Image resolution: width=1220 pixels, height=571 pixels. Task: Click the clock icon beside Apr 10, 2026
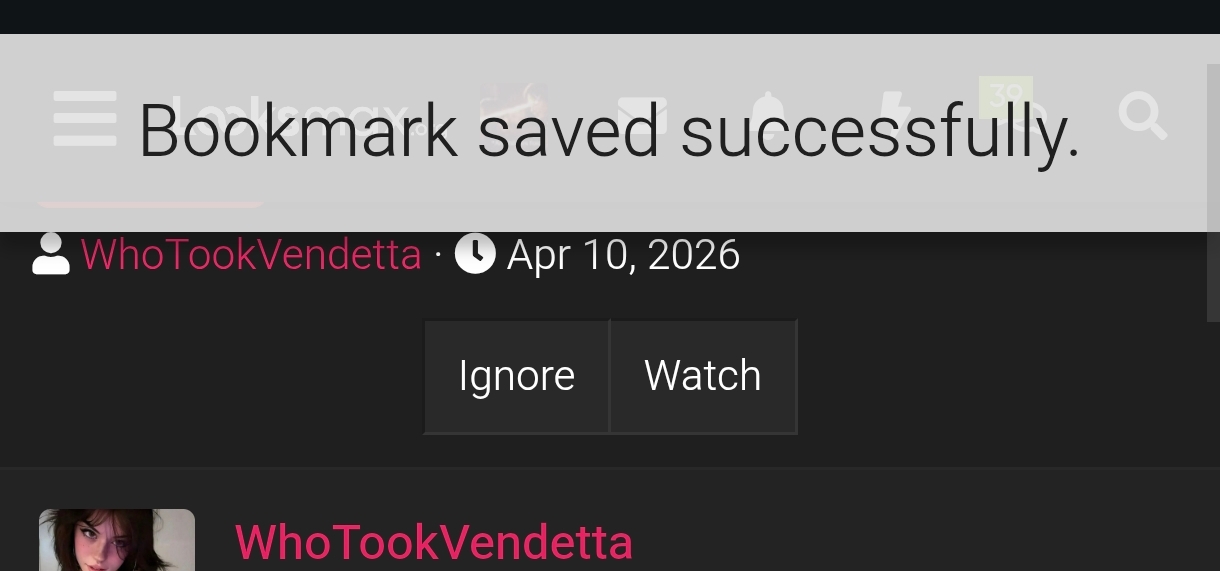[x=475, y=254]
